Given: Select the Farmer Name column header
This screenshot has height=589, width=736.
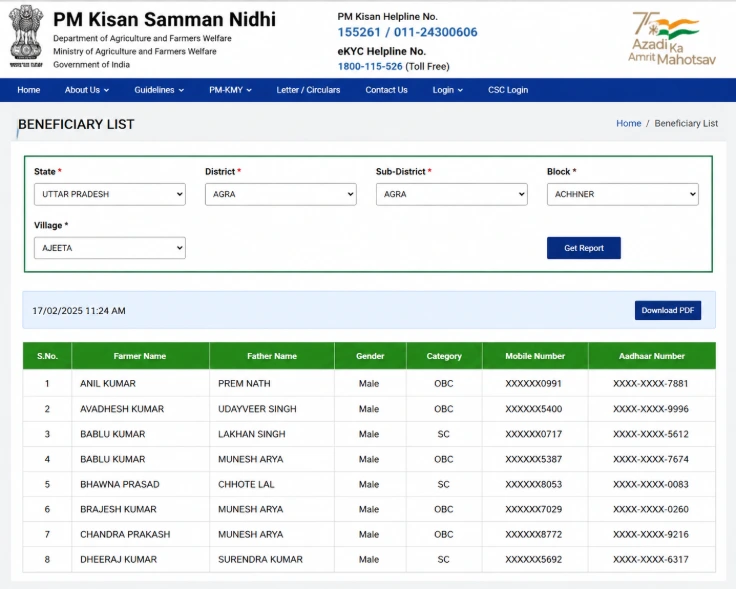Looking at the screenshot, I should [x=140, y=356].
